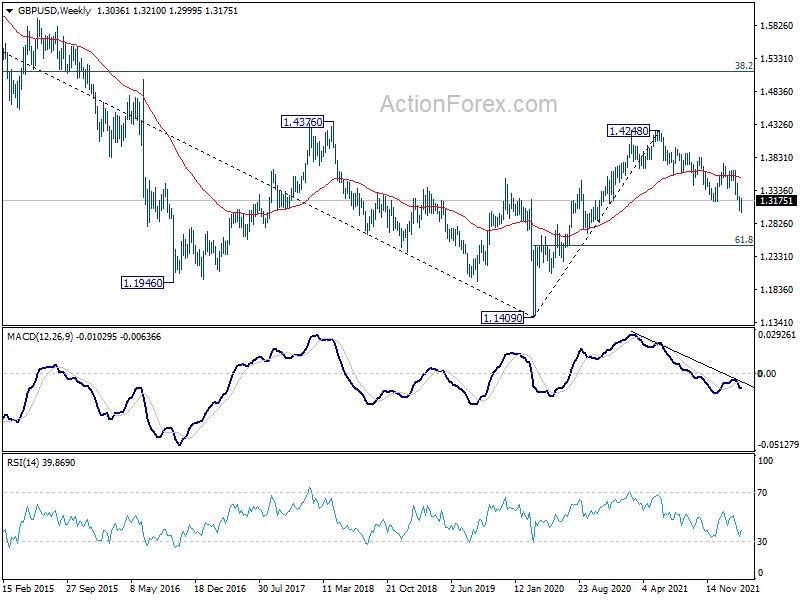Click the 4 Apr 2021 date label
Screen dimensions: 800x600
click(665, 588)
